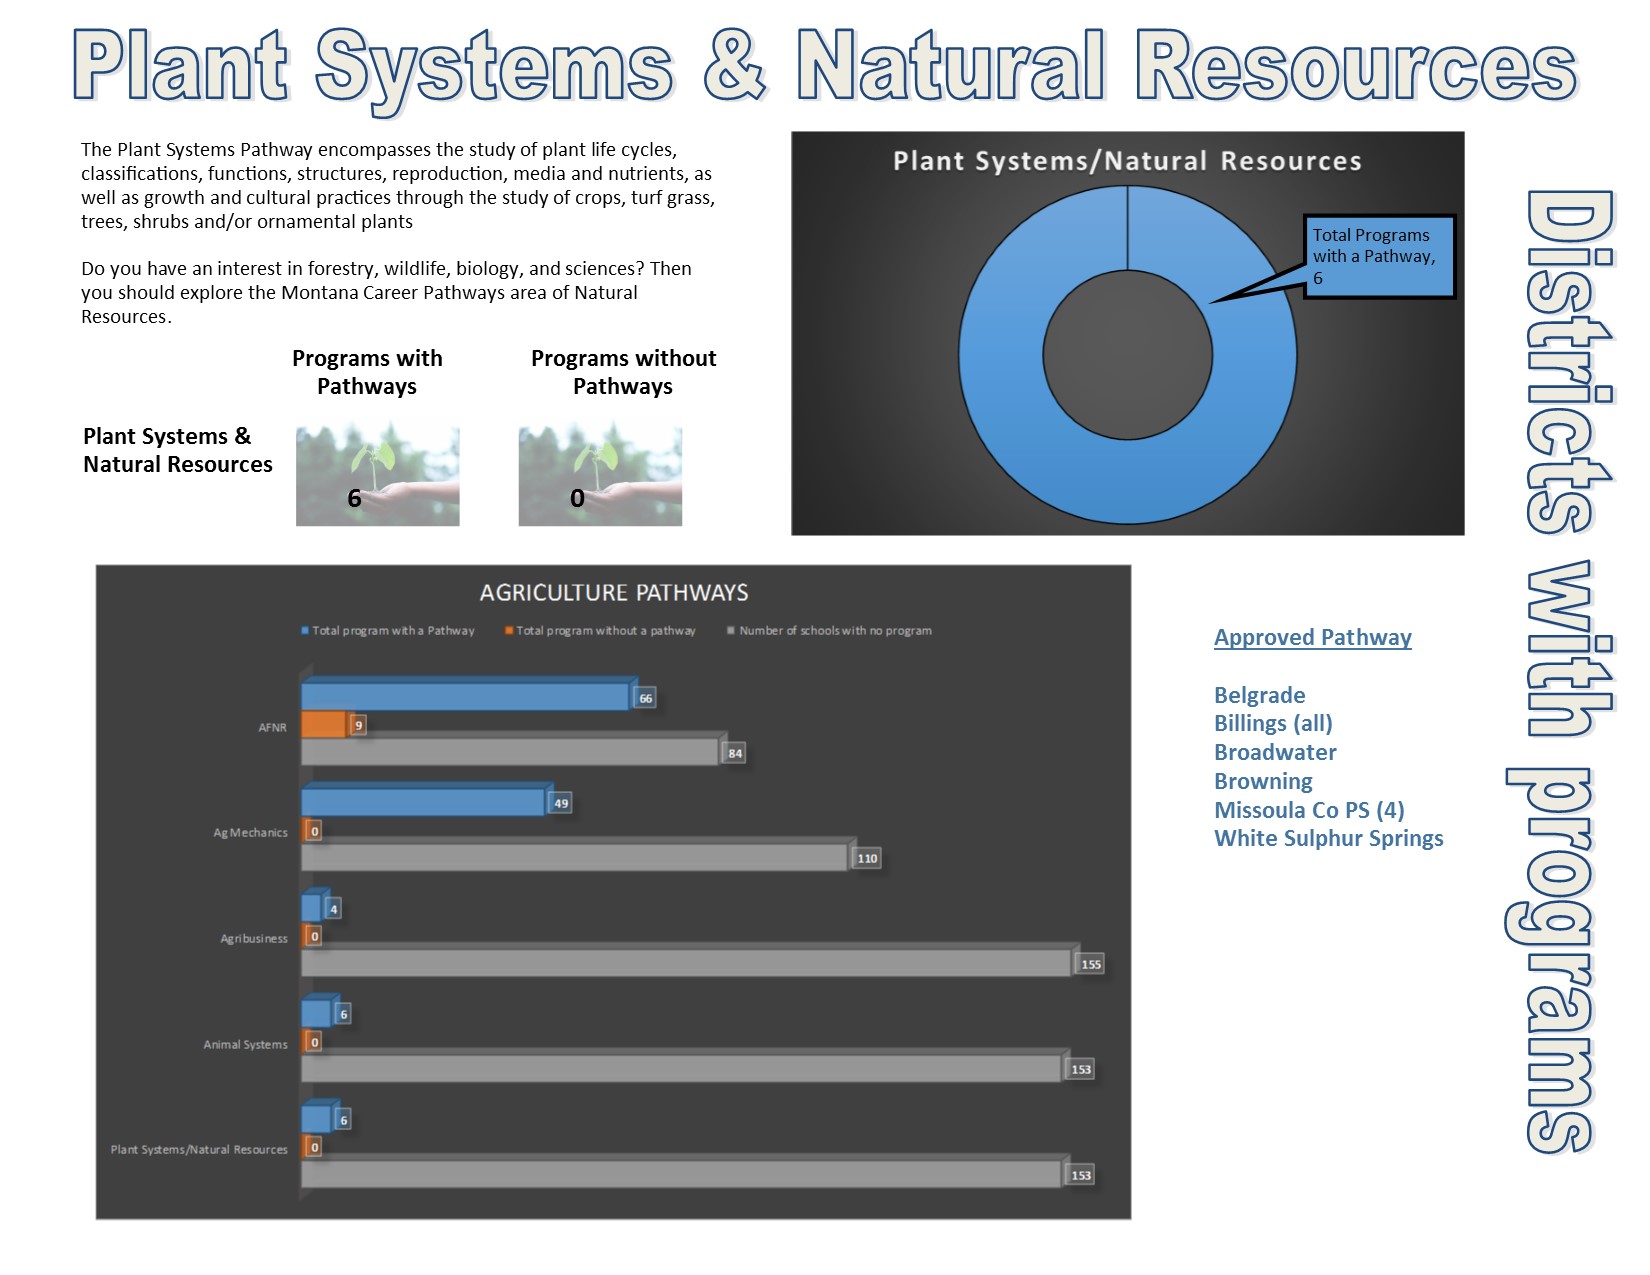Click the Billings (all) district link

[x=1273, y=723]
